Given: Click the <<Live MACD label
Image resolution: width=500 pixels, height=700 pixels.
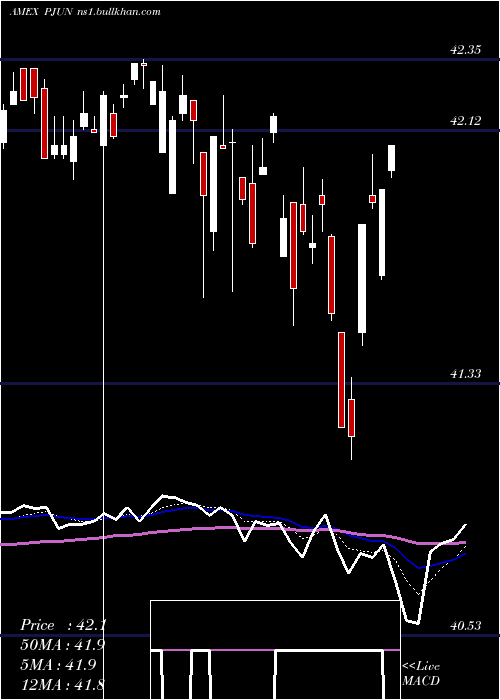Looking at the screenshot, I should 421,673.
